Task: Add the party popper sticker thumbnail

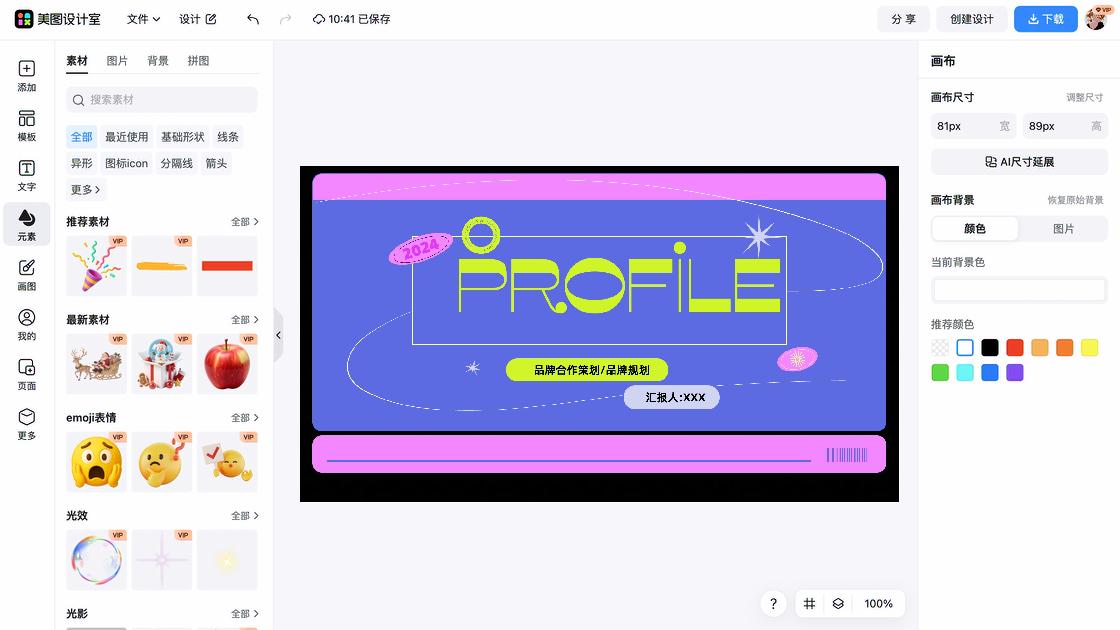Action: pos(96,266)
